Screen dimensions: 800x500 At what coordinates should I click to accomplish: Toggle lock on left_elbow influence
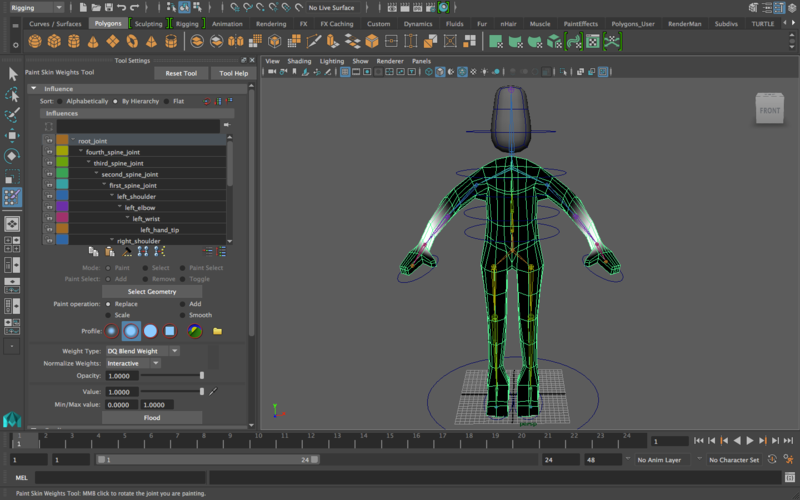(x=49, y=207)
